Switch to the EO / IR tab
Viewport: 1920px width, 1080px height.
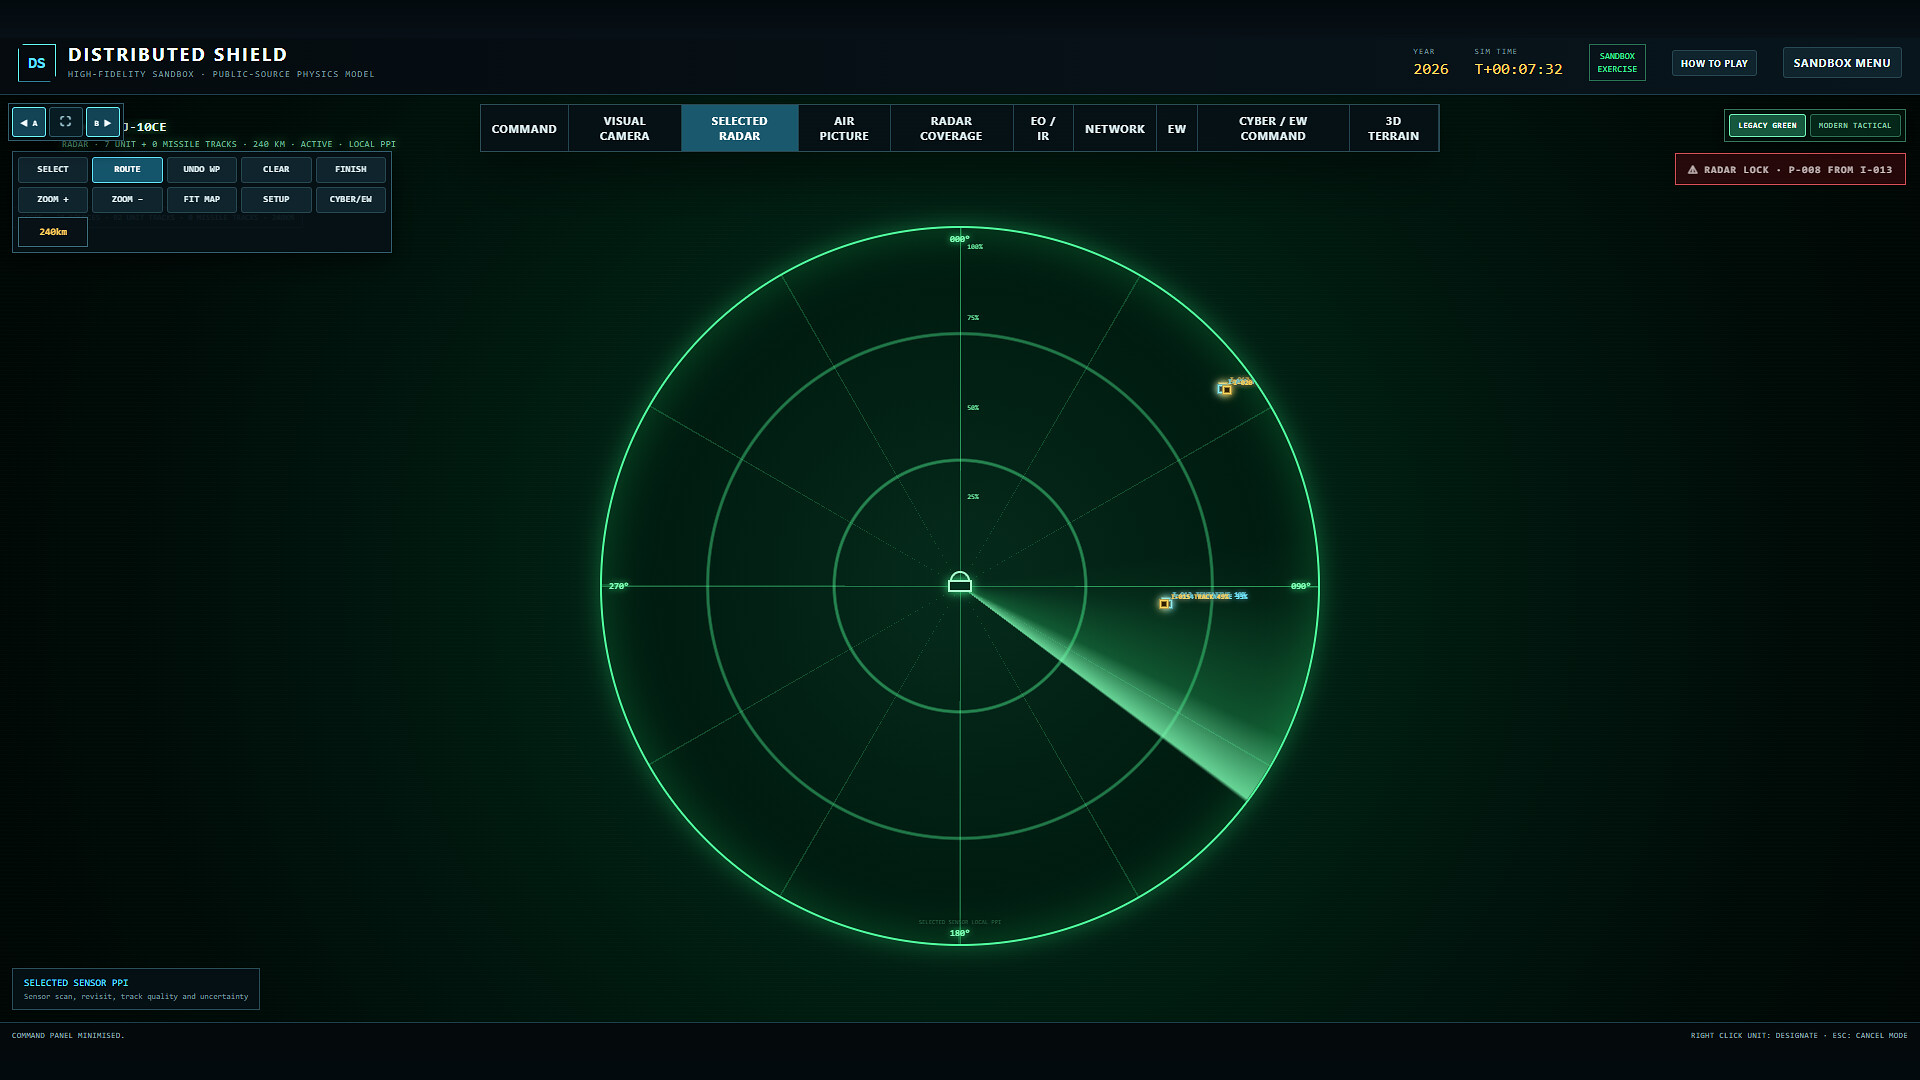coord(1043,129)
